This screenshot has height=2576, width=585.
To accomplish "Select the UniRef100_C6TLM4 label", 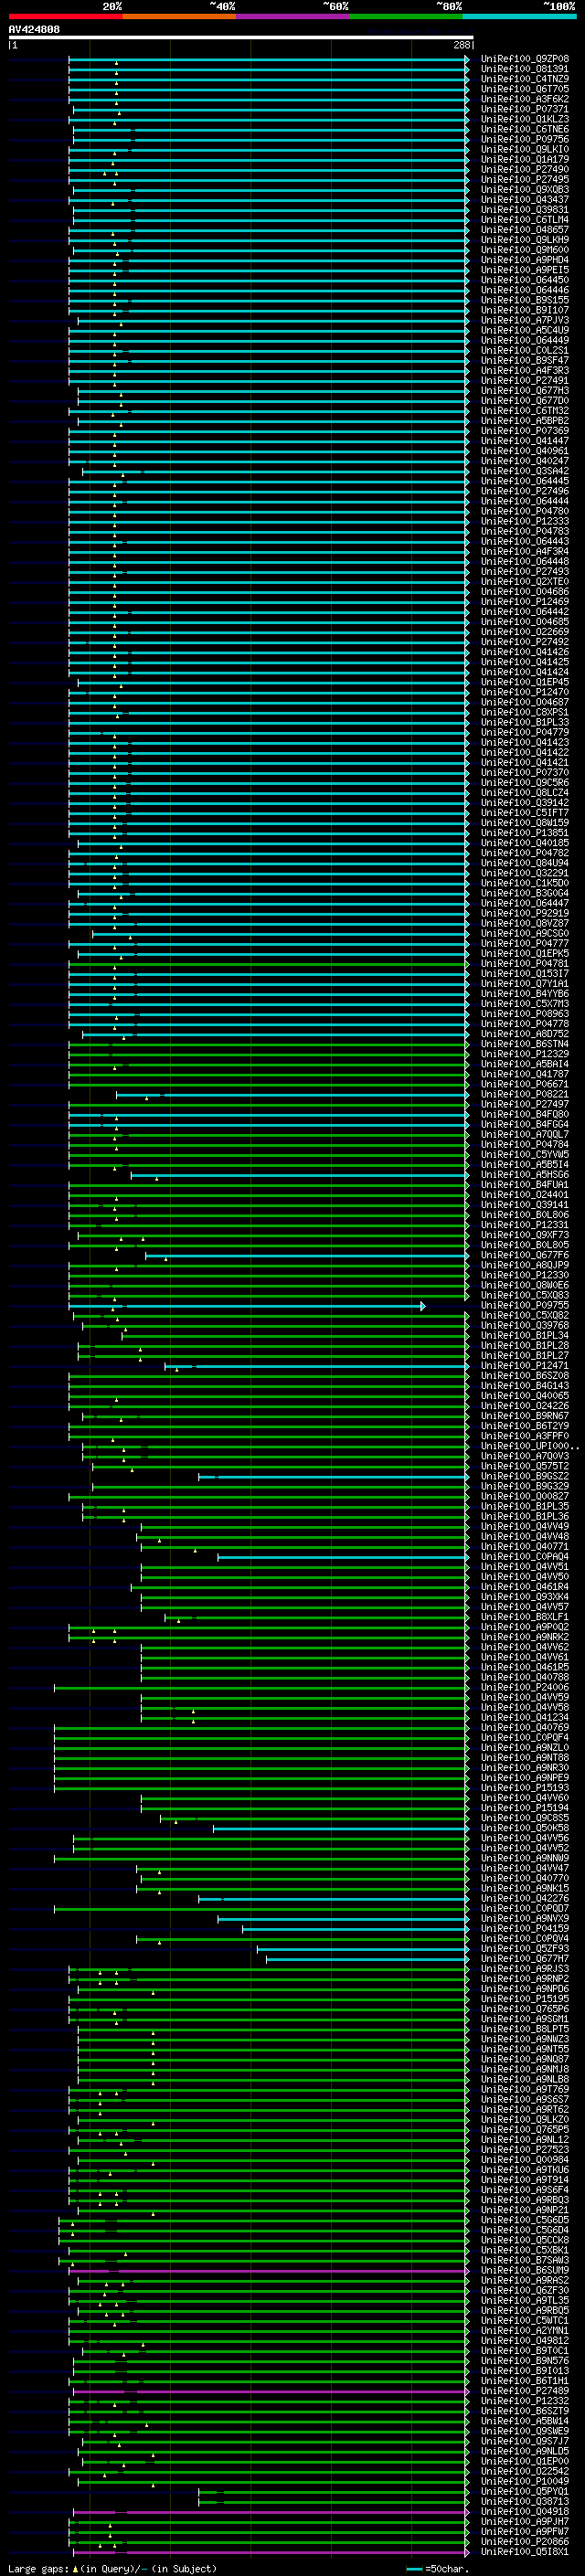I will tap(525, 219).
